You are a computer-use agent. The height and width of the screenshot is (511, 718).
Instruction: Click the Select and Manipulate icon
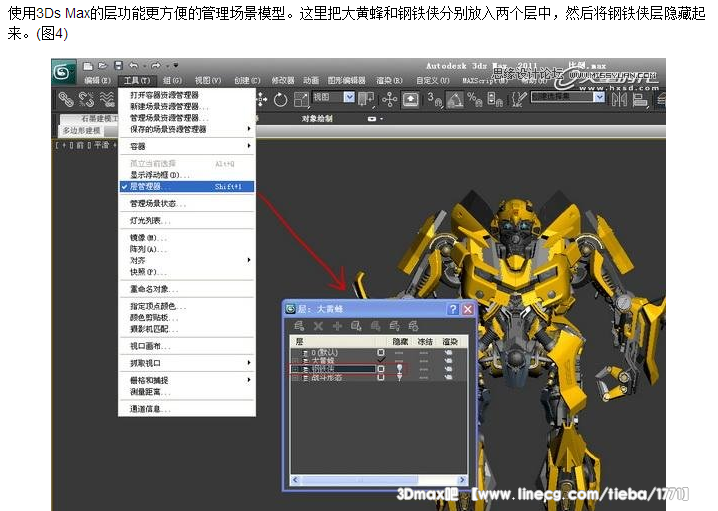pyautogui.click(x=390, y=99)
